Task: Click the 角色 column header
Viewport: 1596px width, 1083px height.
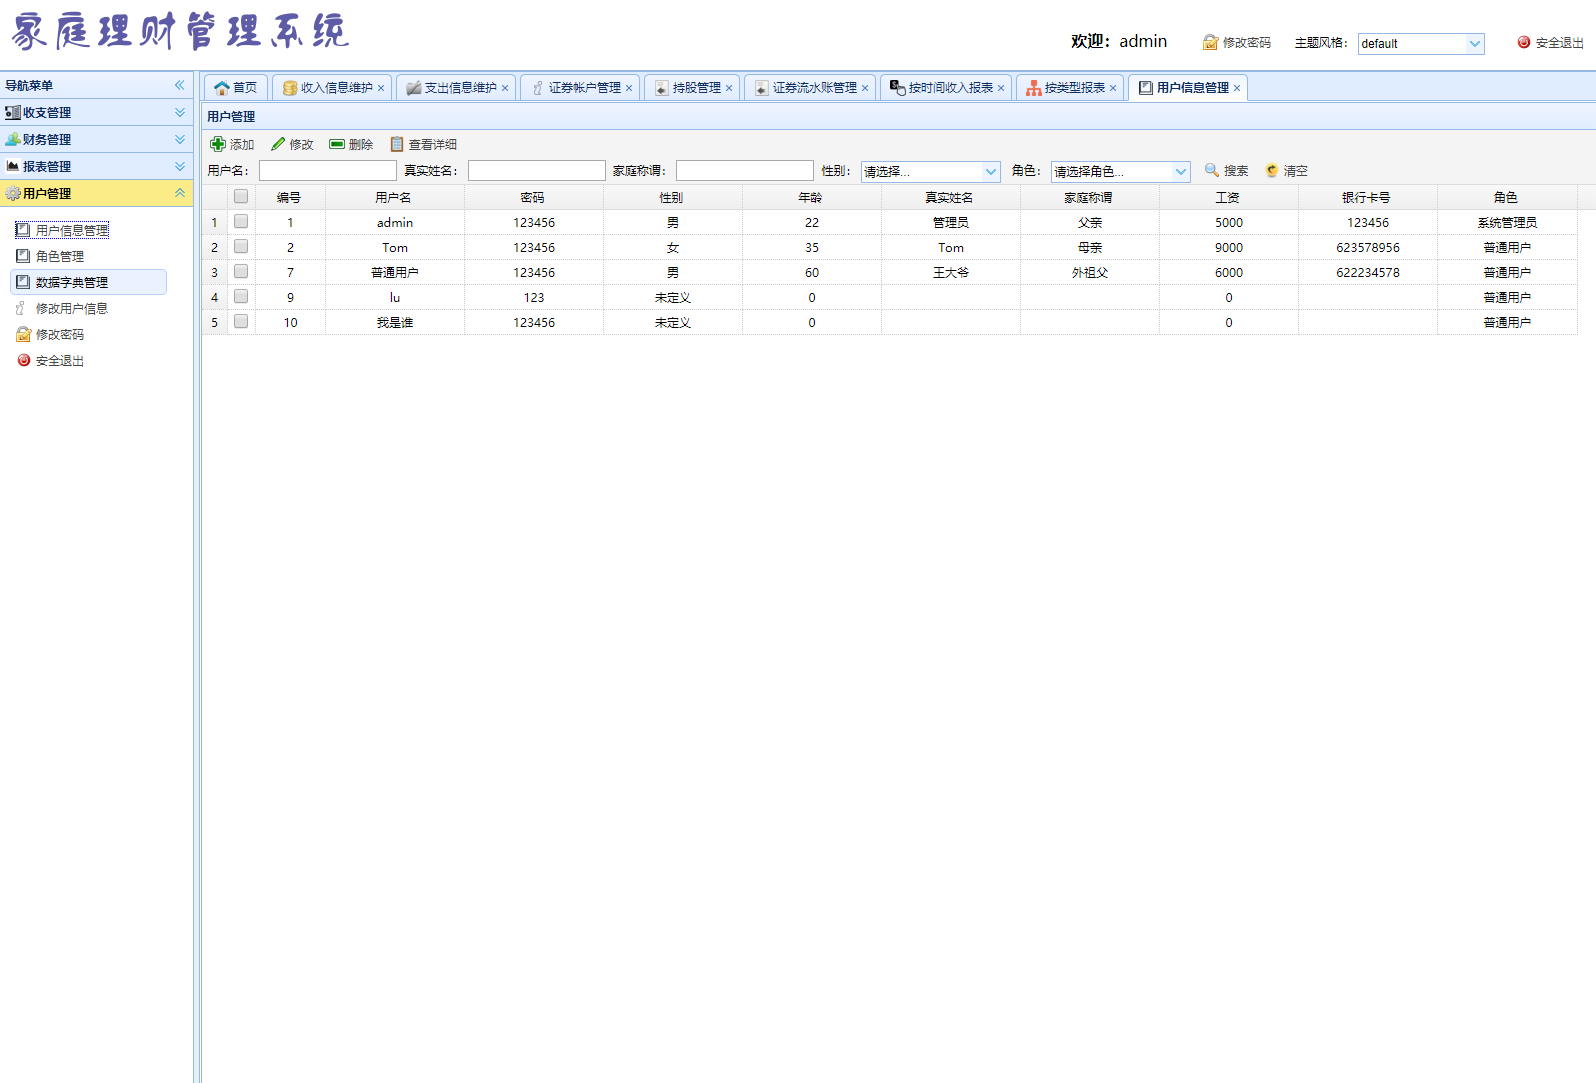Action: [x=1507, y=198]
